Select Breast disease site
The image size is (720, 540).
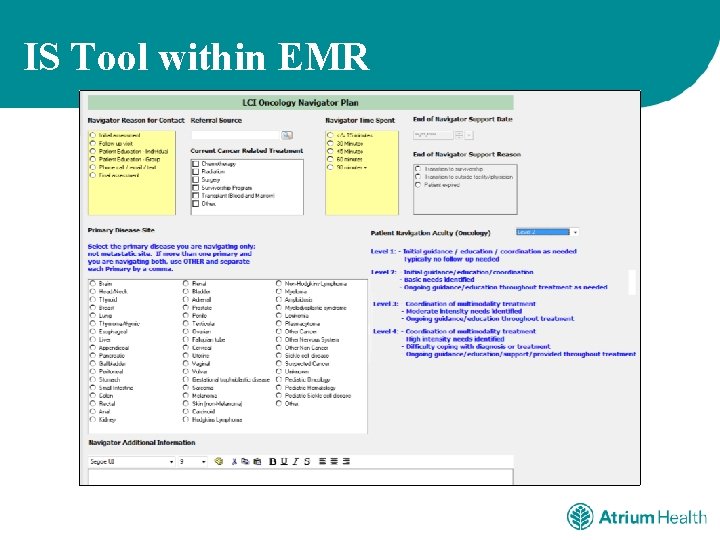(x=93, y=307)
